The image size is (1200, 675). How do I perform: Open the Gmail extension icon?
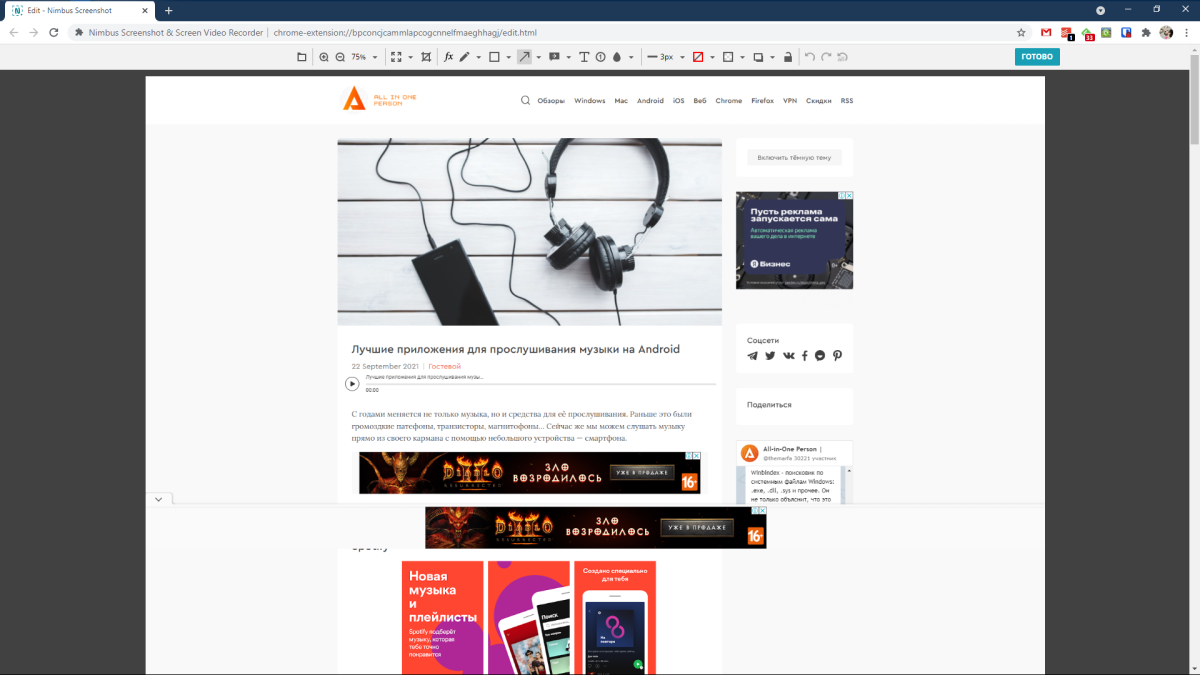(1046, 32)
